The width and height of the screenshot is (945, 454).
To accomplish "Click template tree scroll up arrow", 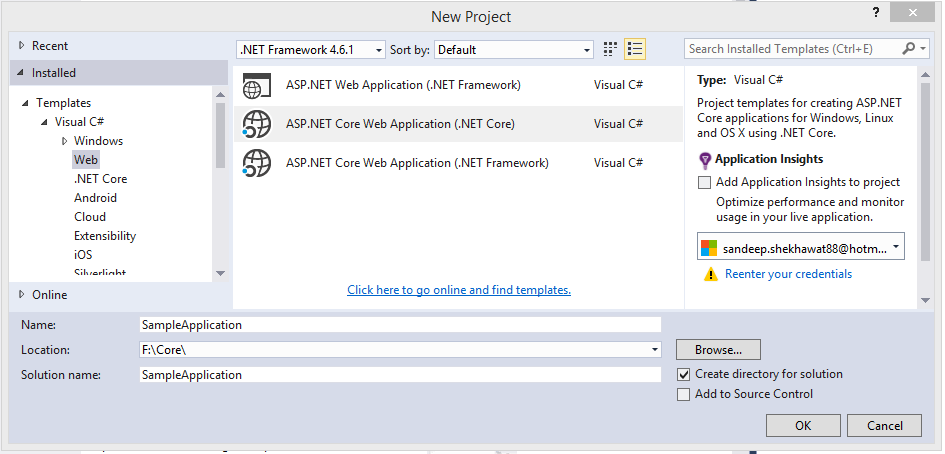I will pos(220,95).
